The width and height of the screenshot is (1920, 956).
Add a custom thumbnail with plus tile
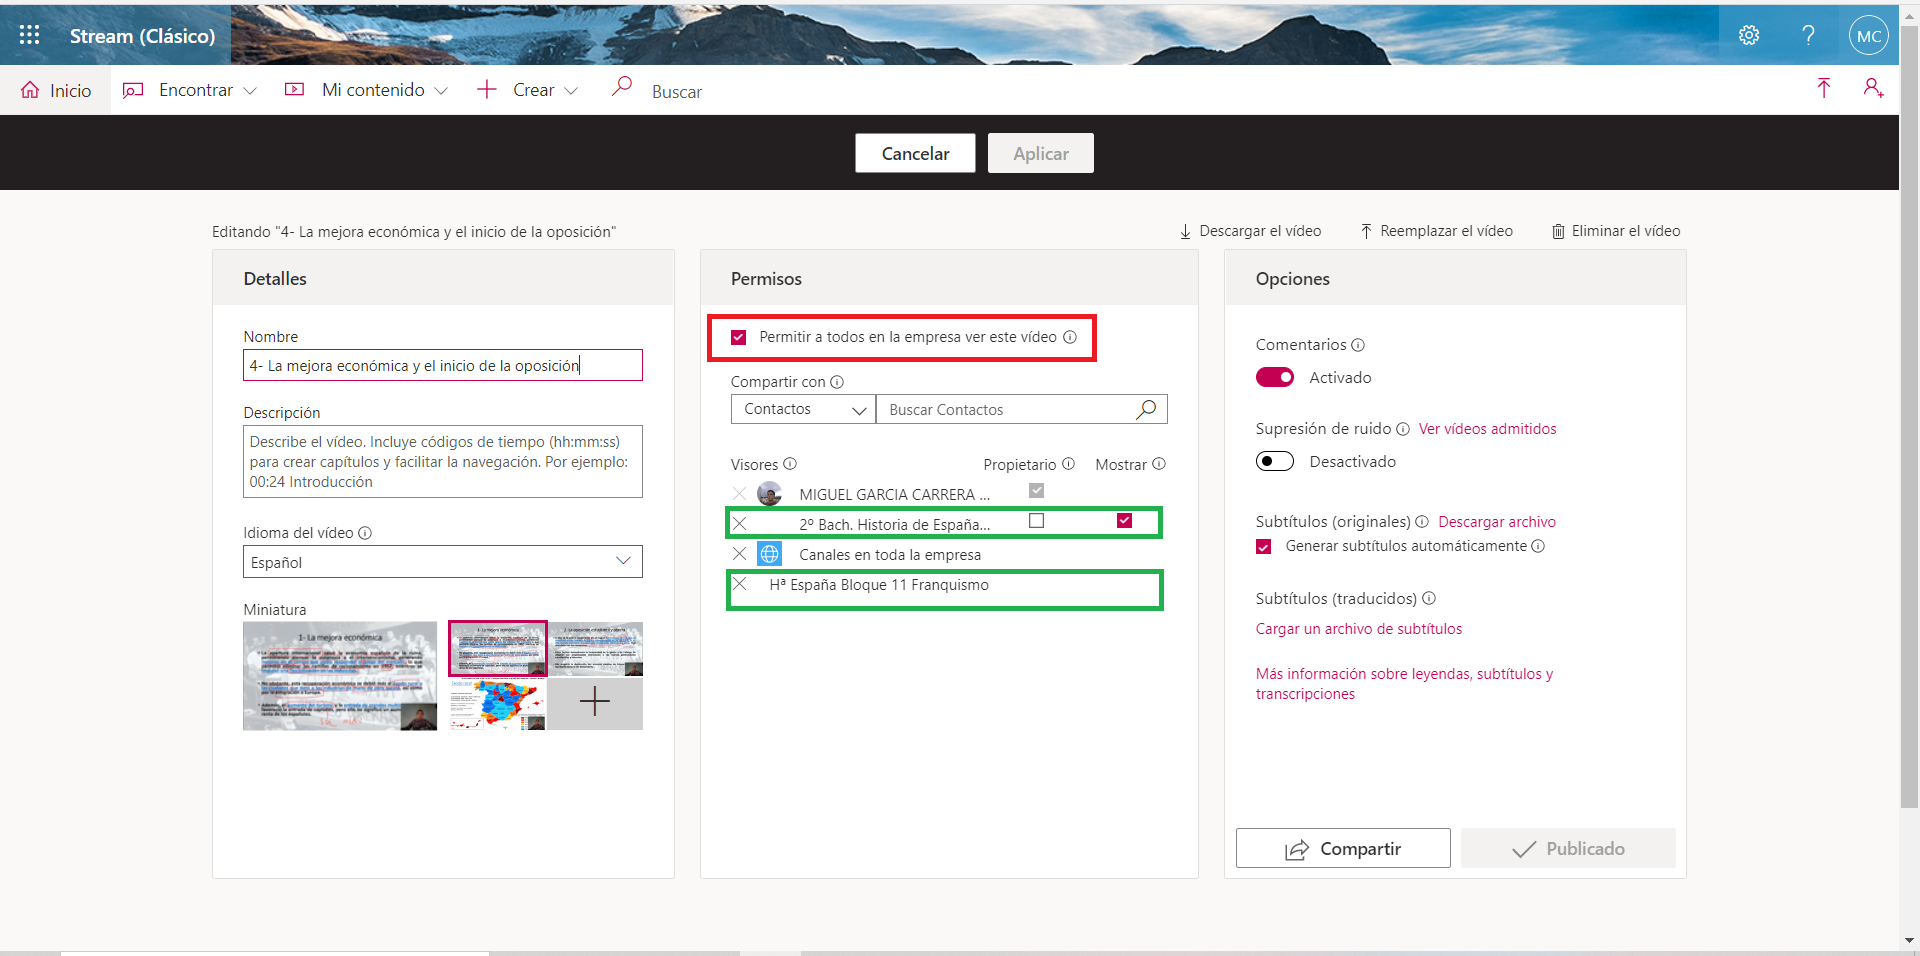click(x=594, y=702)
